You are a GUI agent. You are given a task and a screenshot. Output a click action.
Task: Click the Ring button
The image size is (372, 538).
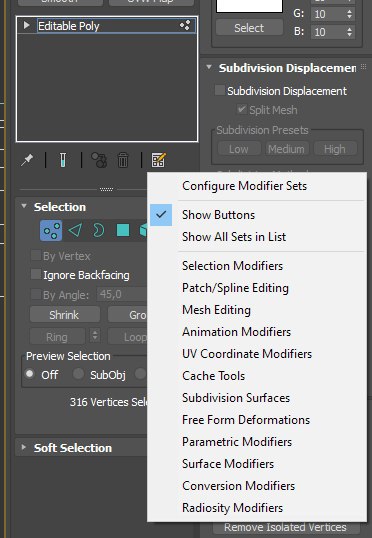click(57, 337)
